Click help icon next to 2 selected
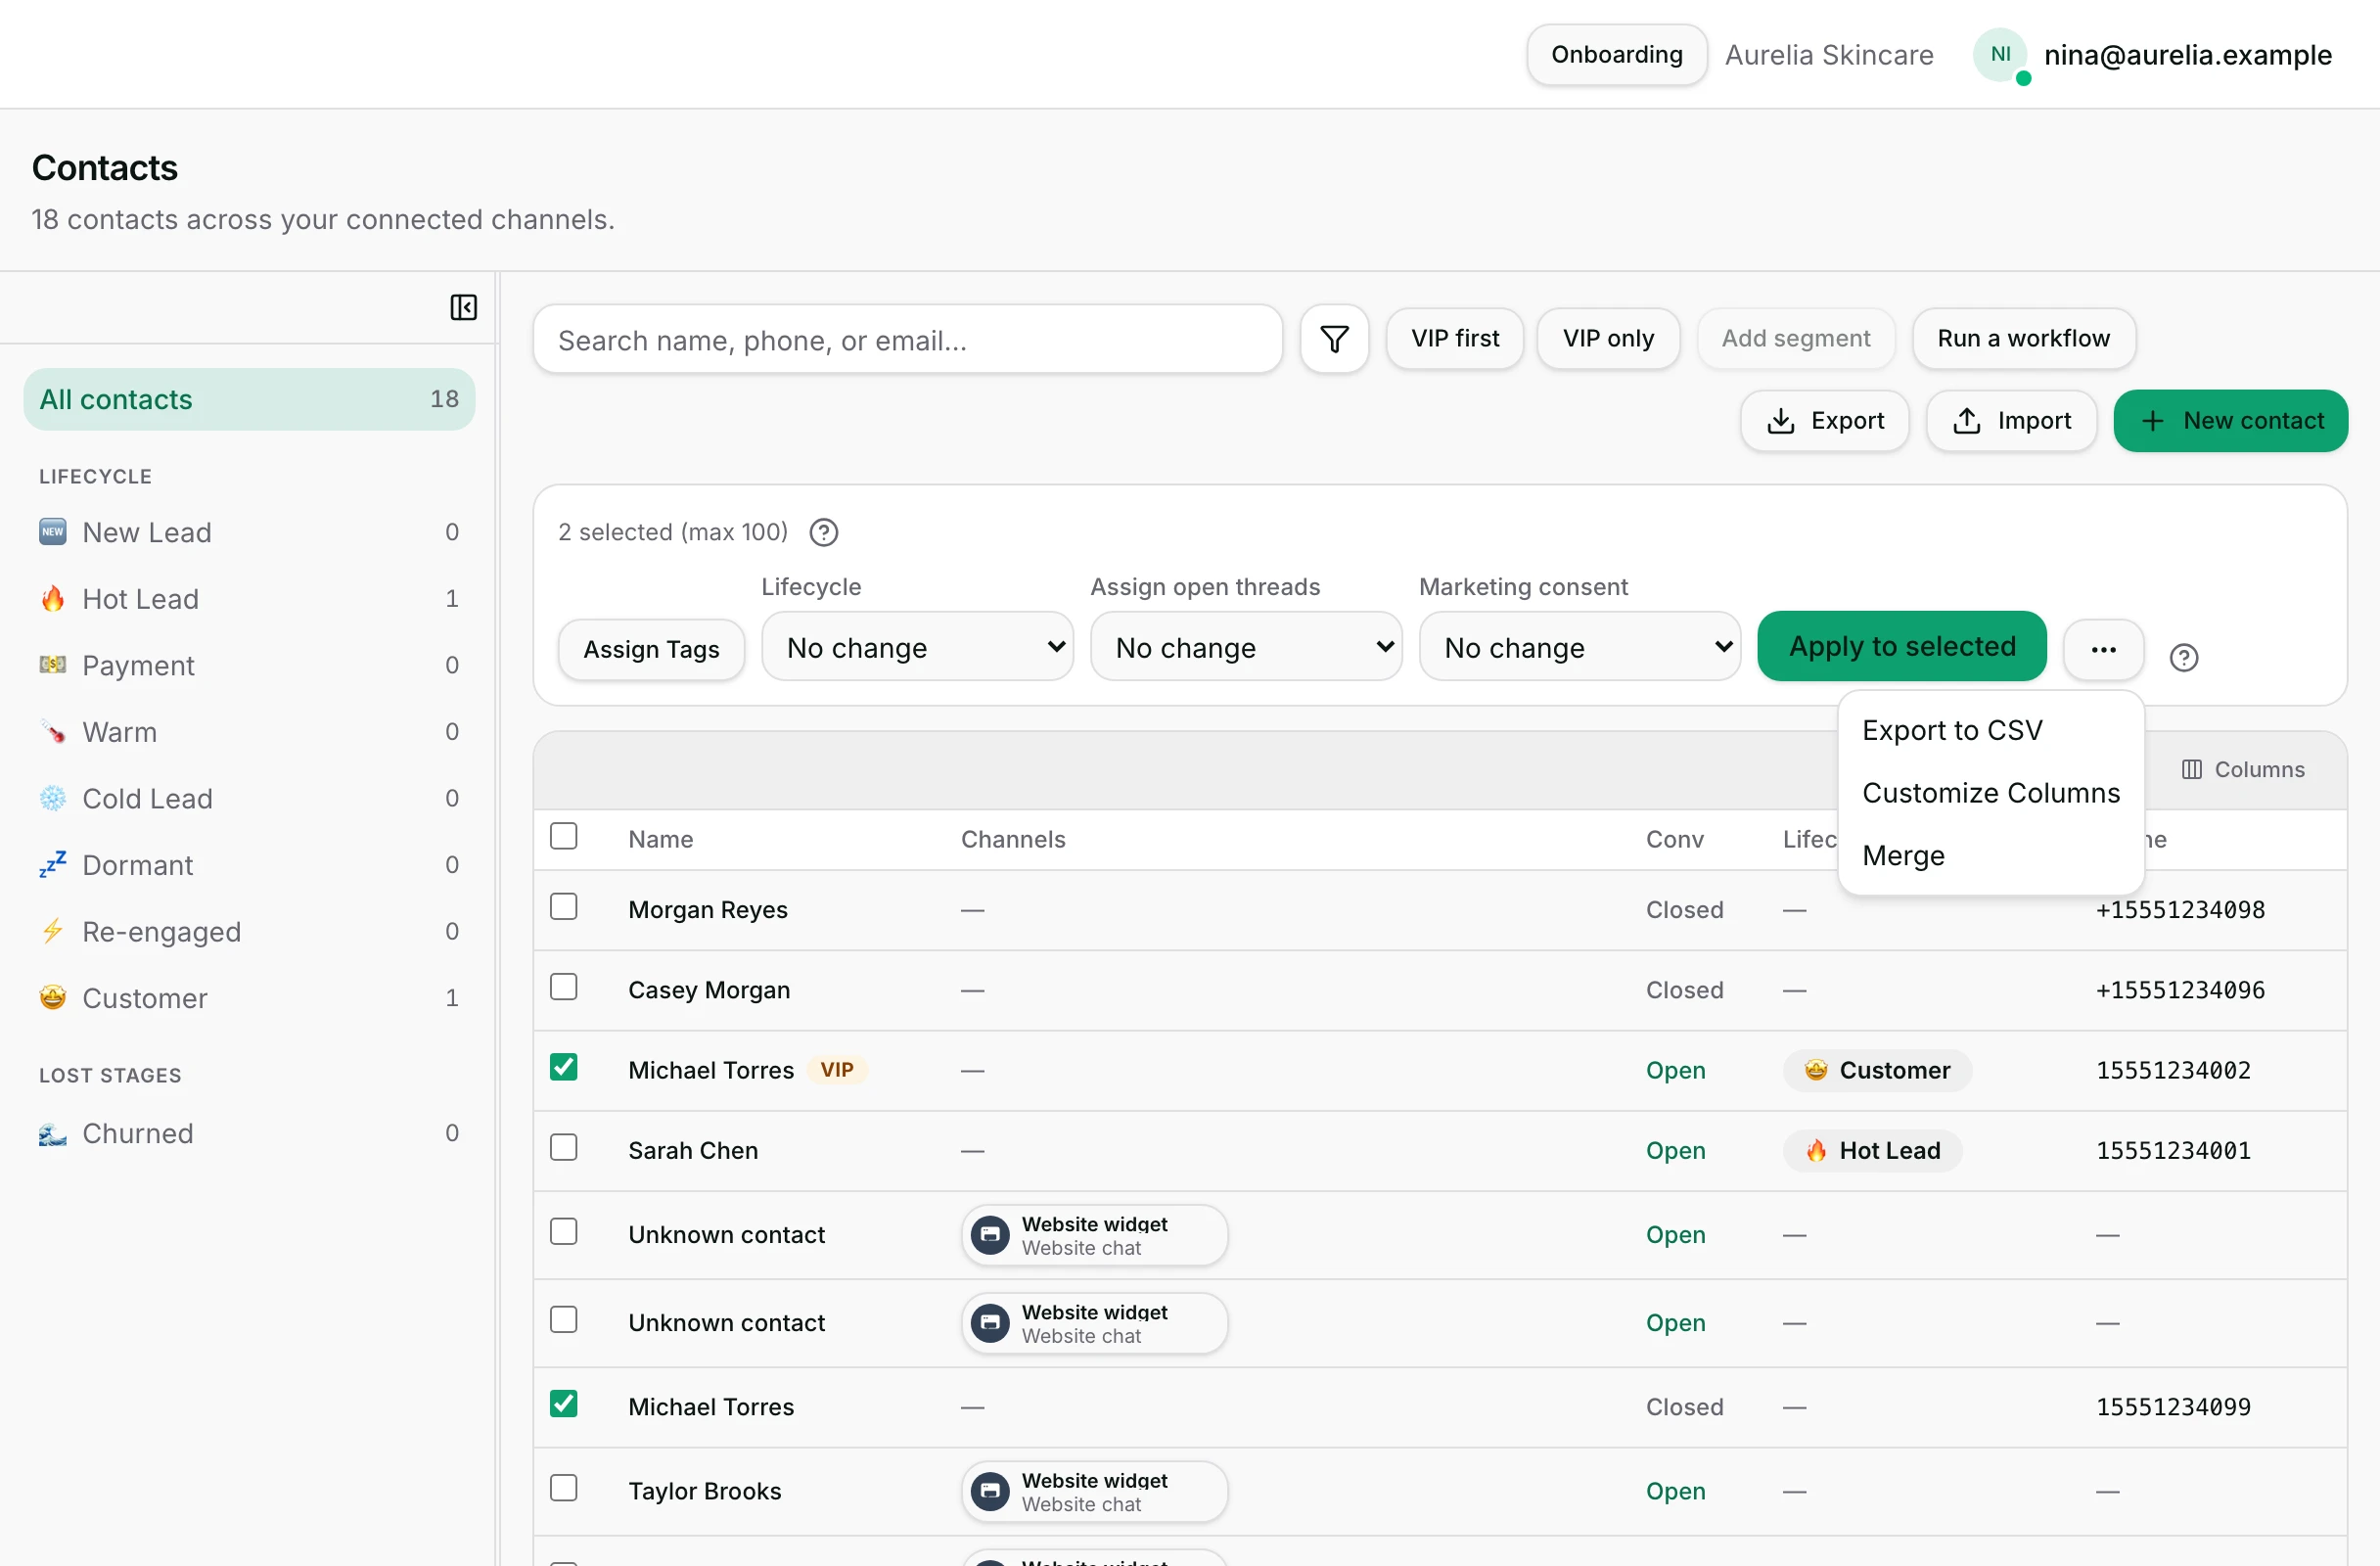Image resolution: width=2380 pixels, height=1566 pixels. click(823, 532)
